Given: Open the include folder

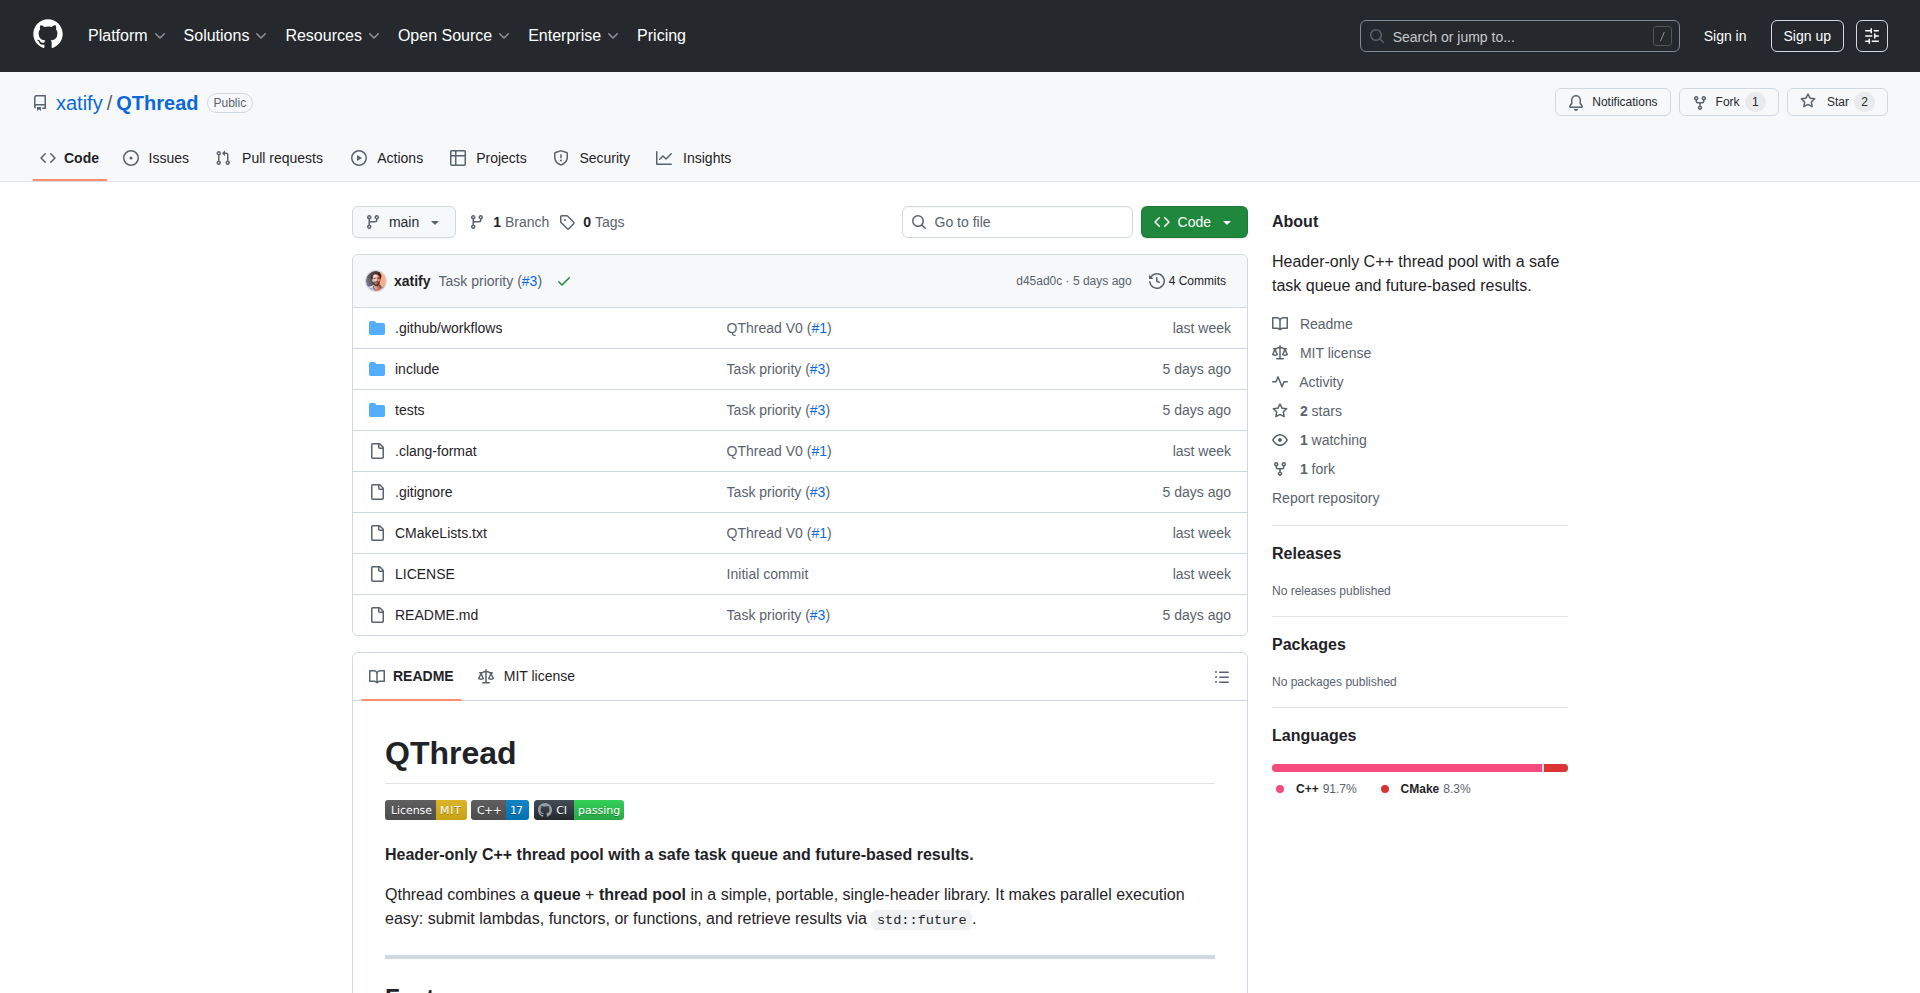Looking at the screenshot, I should [416, 369].
